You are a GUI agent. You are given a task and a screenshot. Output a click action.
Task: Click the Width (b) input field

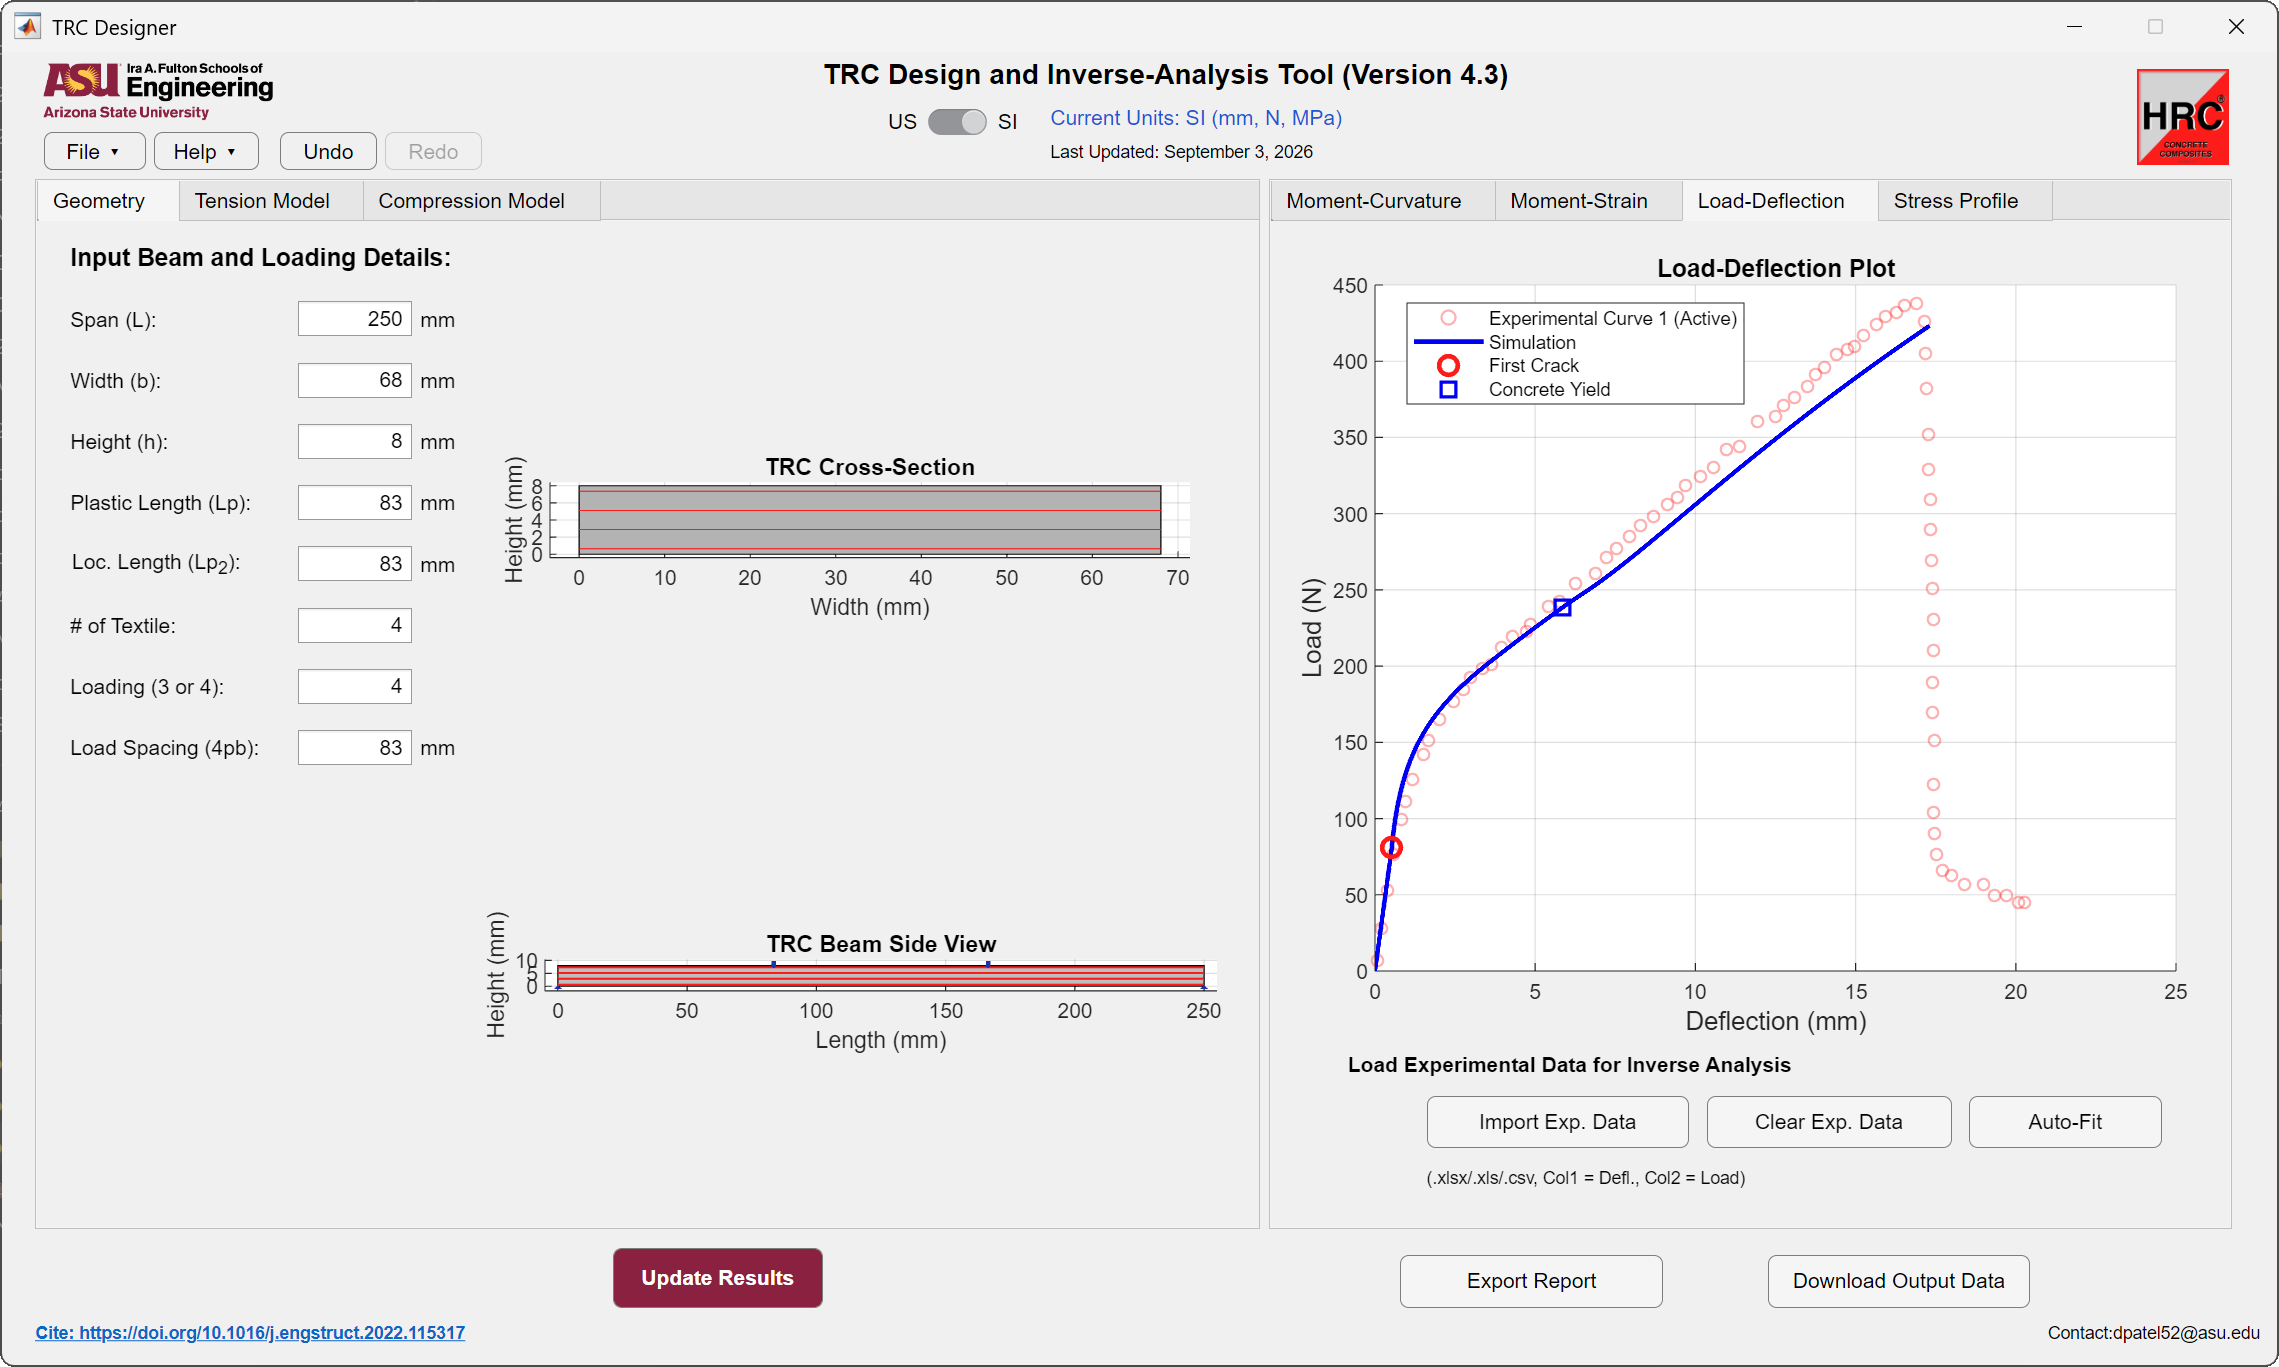pyautogui.click(x=355, y=380)
